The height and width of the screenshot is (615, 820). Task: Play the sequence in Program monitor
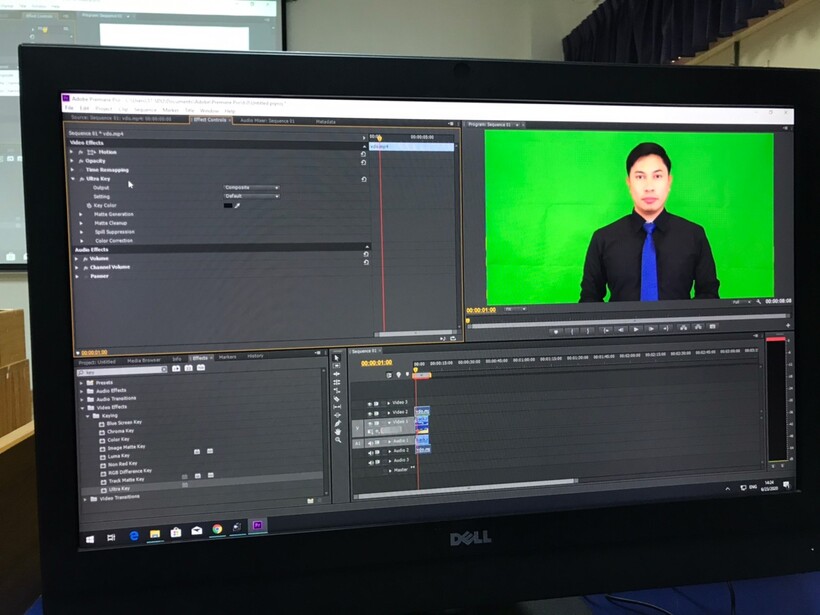click(636, 329)
